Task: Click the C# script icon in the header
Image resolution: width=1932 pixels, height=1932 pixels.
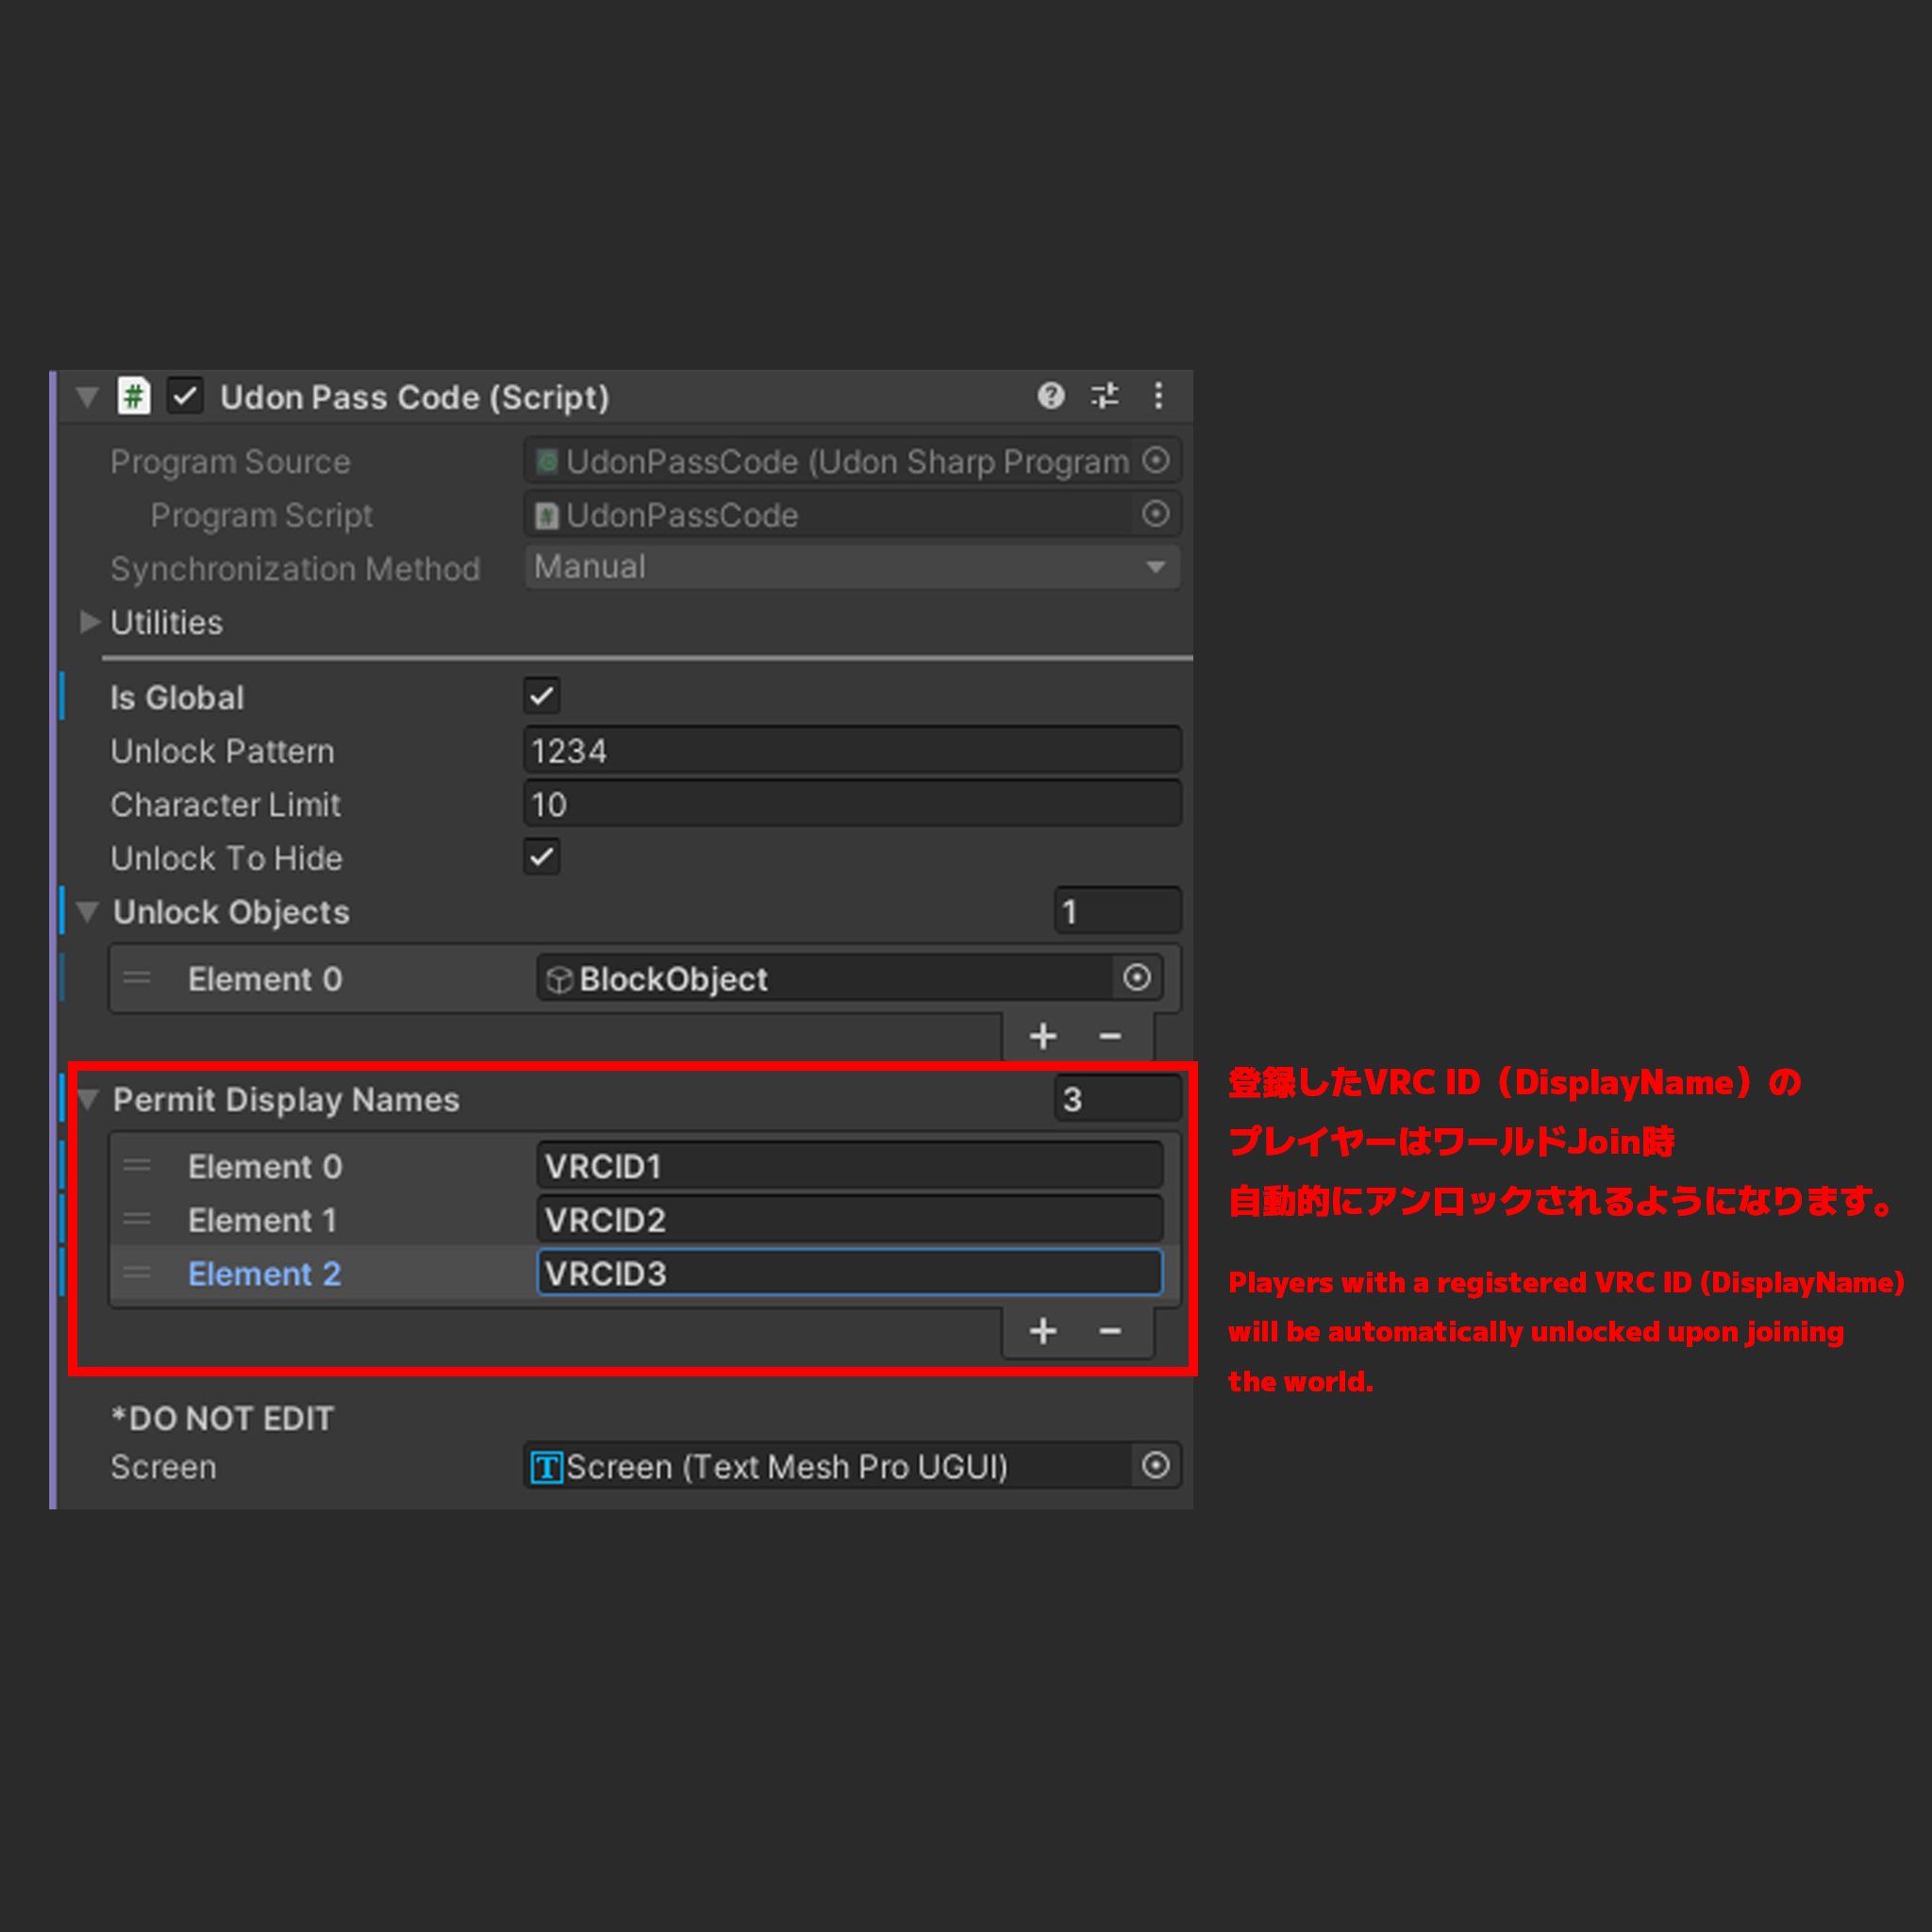Action: [x=135, y=396]
